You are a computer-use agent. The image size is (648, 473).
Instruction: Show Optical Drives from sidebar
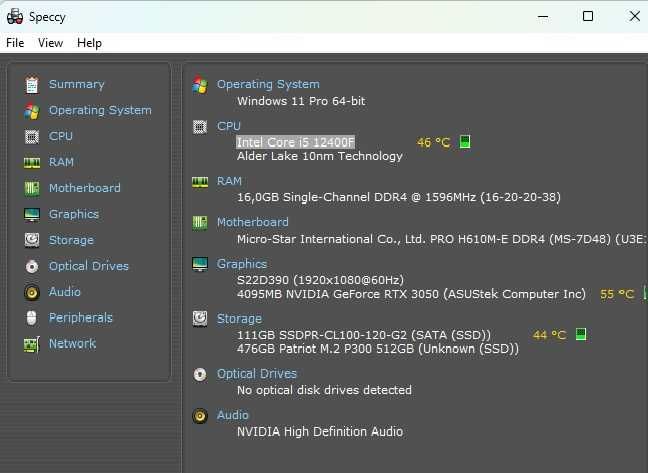click(x=89, y=266)
